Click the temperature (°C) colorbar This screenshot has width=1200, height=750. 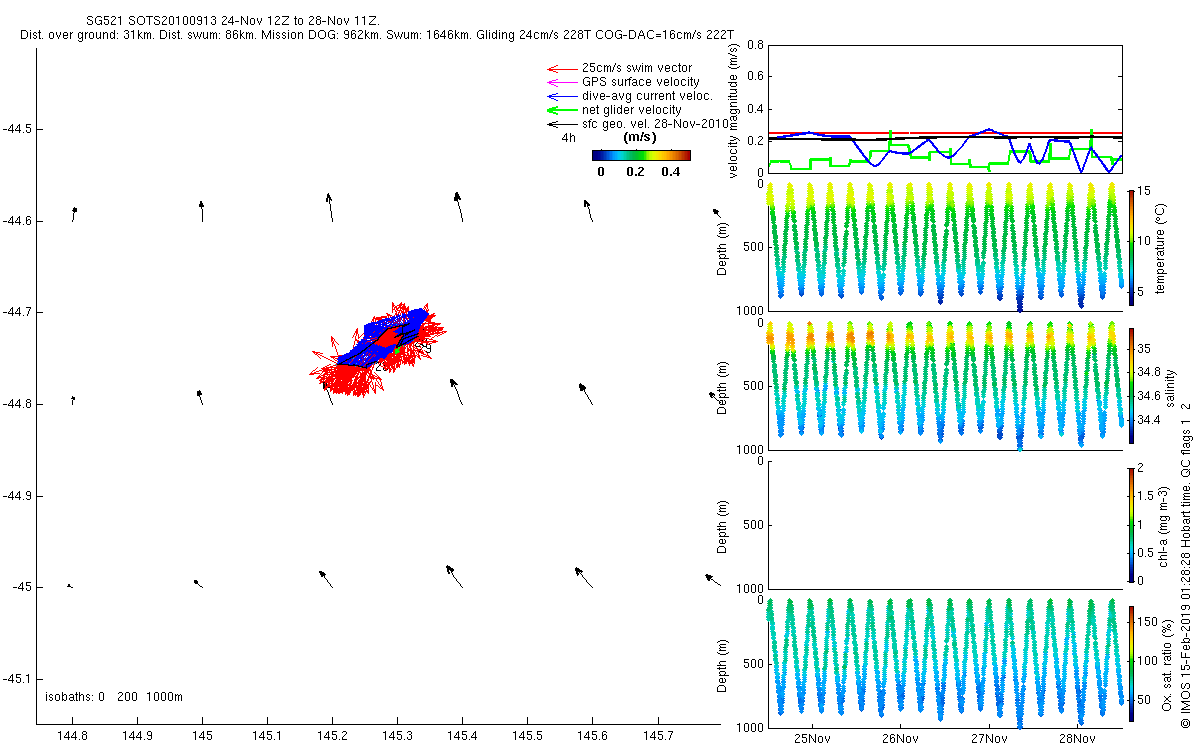click(x=1131, y=247)
